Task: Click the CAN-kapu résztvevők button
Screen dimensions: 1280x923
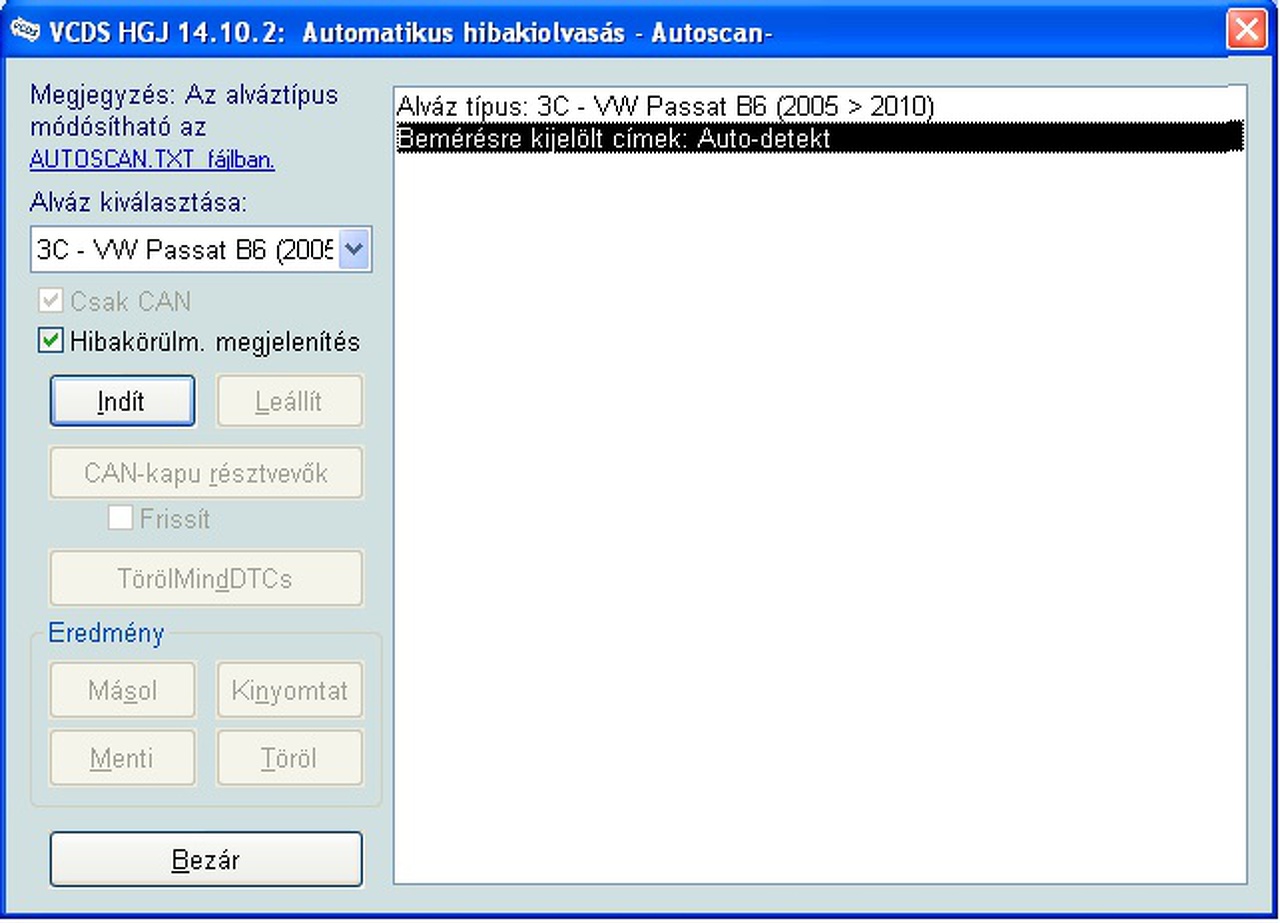Action: [206, 473]
